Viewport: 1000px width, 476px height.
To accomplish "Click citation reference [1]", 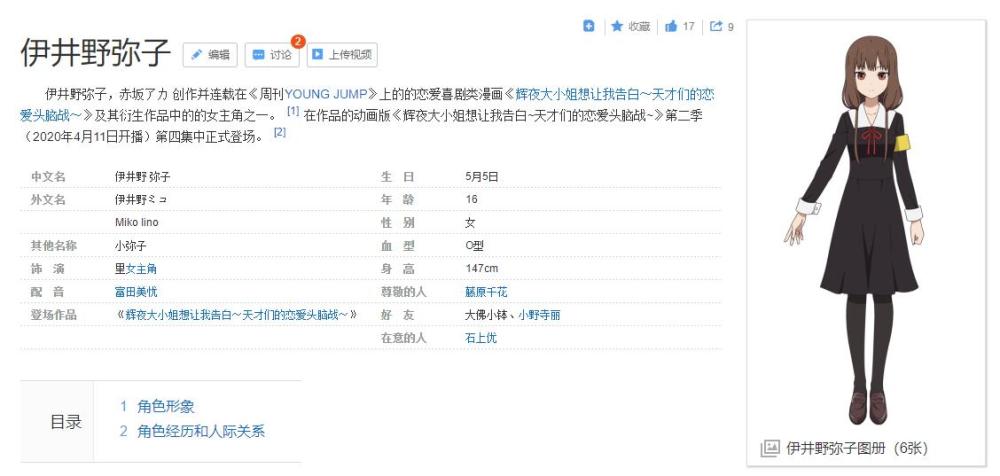I will 293,111.
